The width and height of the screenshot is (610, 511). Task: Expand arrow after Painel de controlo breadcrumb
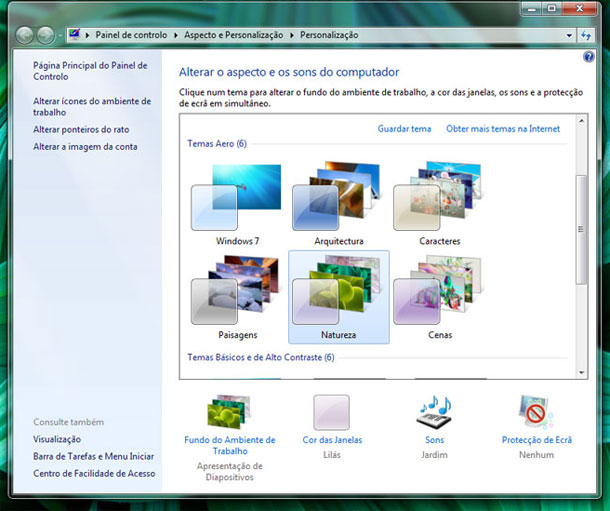(x=176, y=35)
